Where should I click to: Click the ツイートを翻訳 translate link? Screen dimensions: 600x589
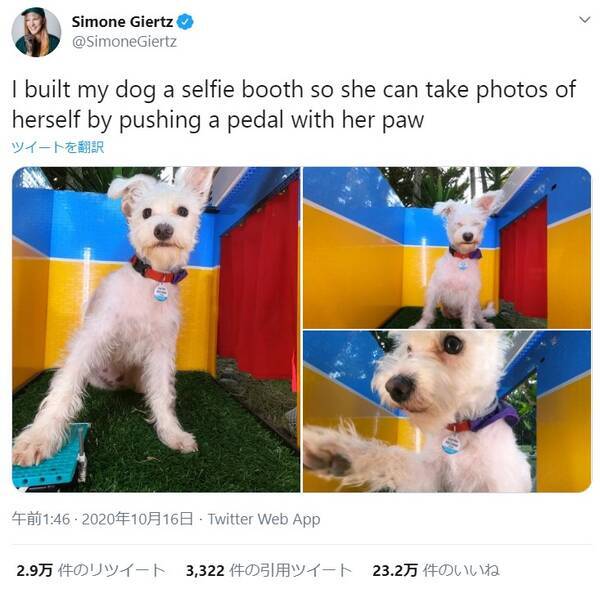58,147
